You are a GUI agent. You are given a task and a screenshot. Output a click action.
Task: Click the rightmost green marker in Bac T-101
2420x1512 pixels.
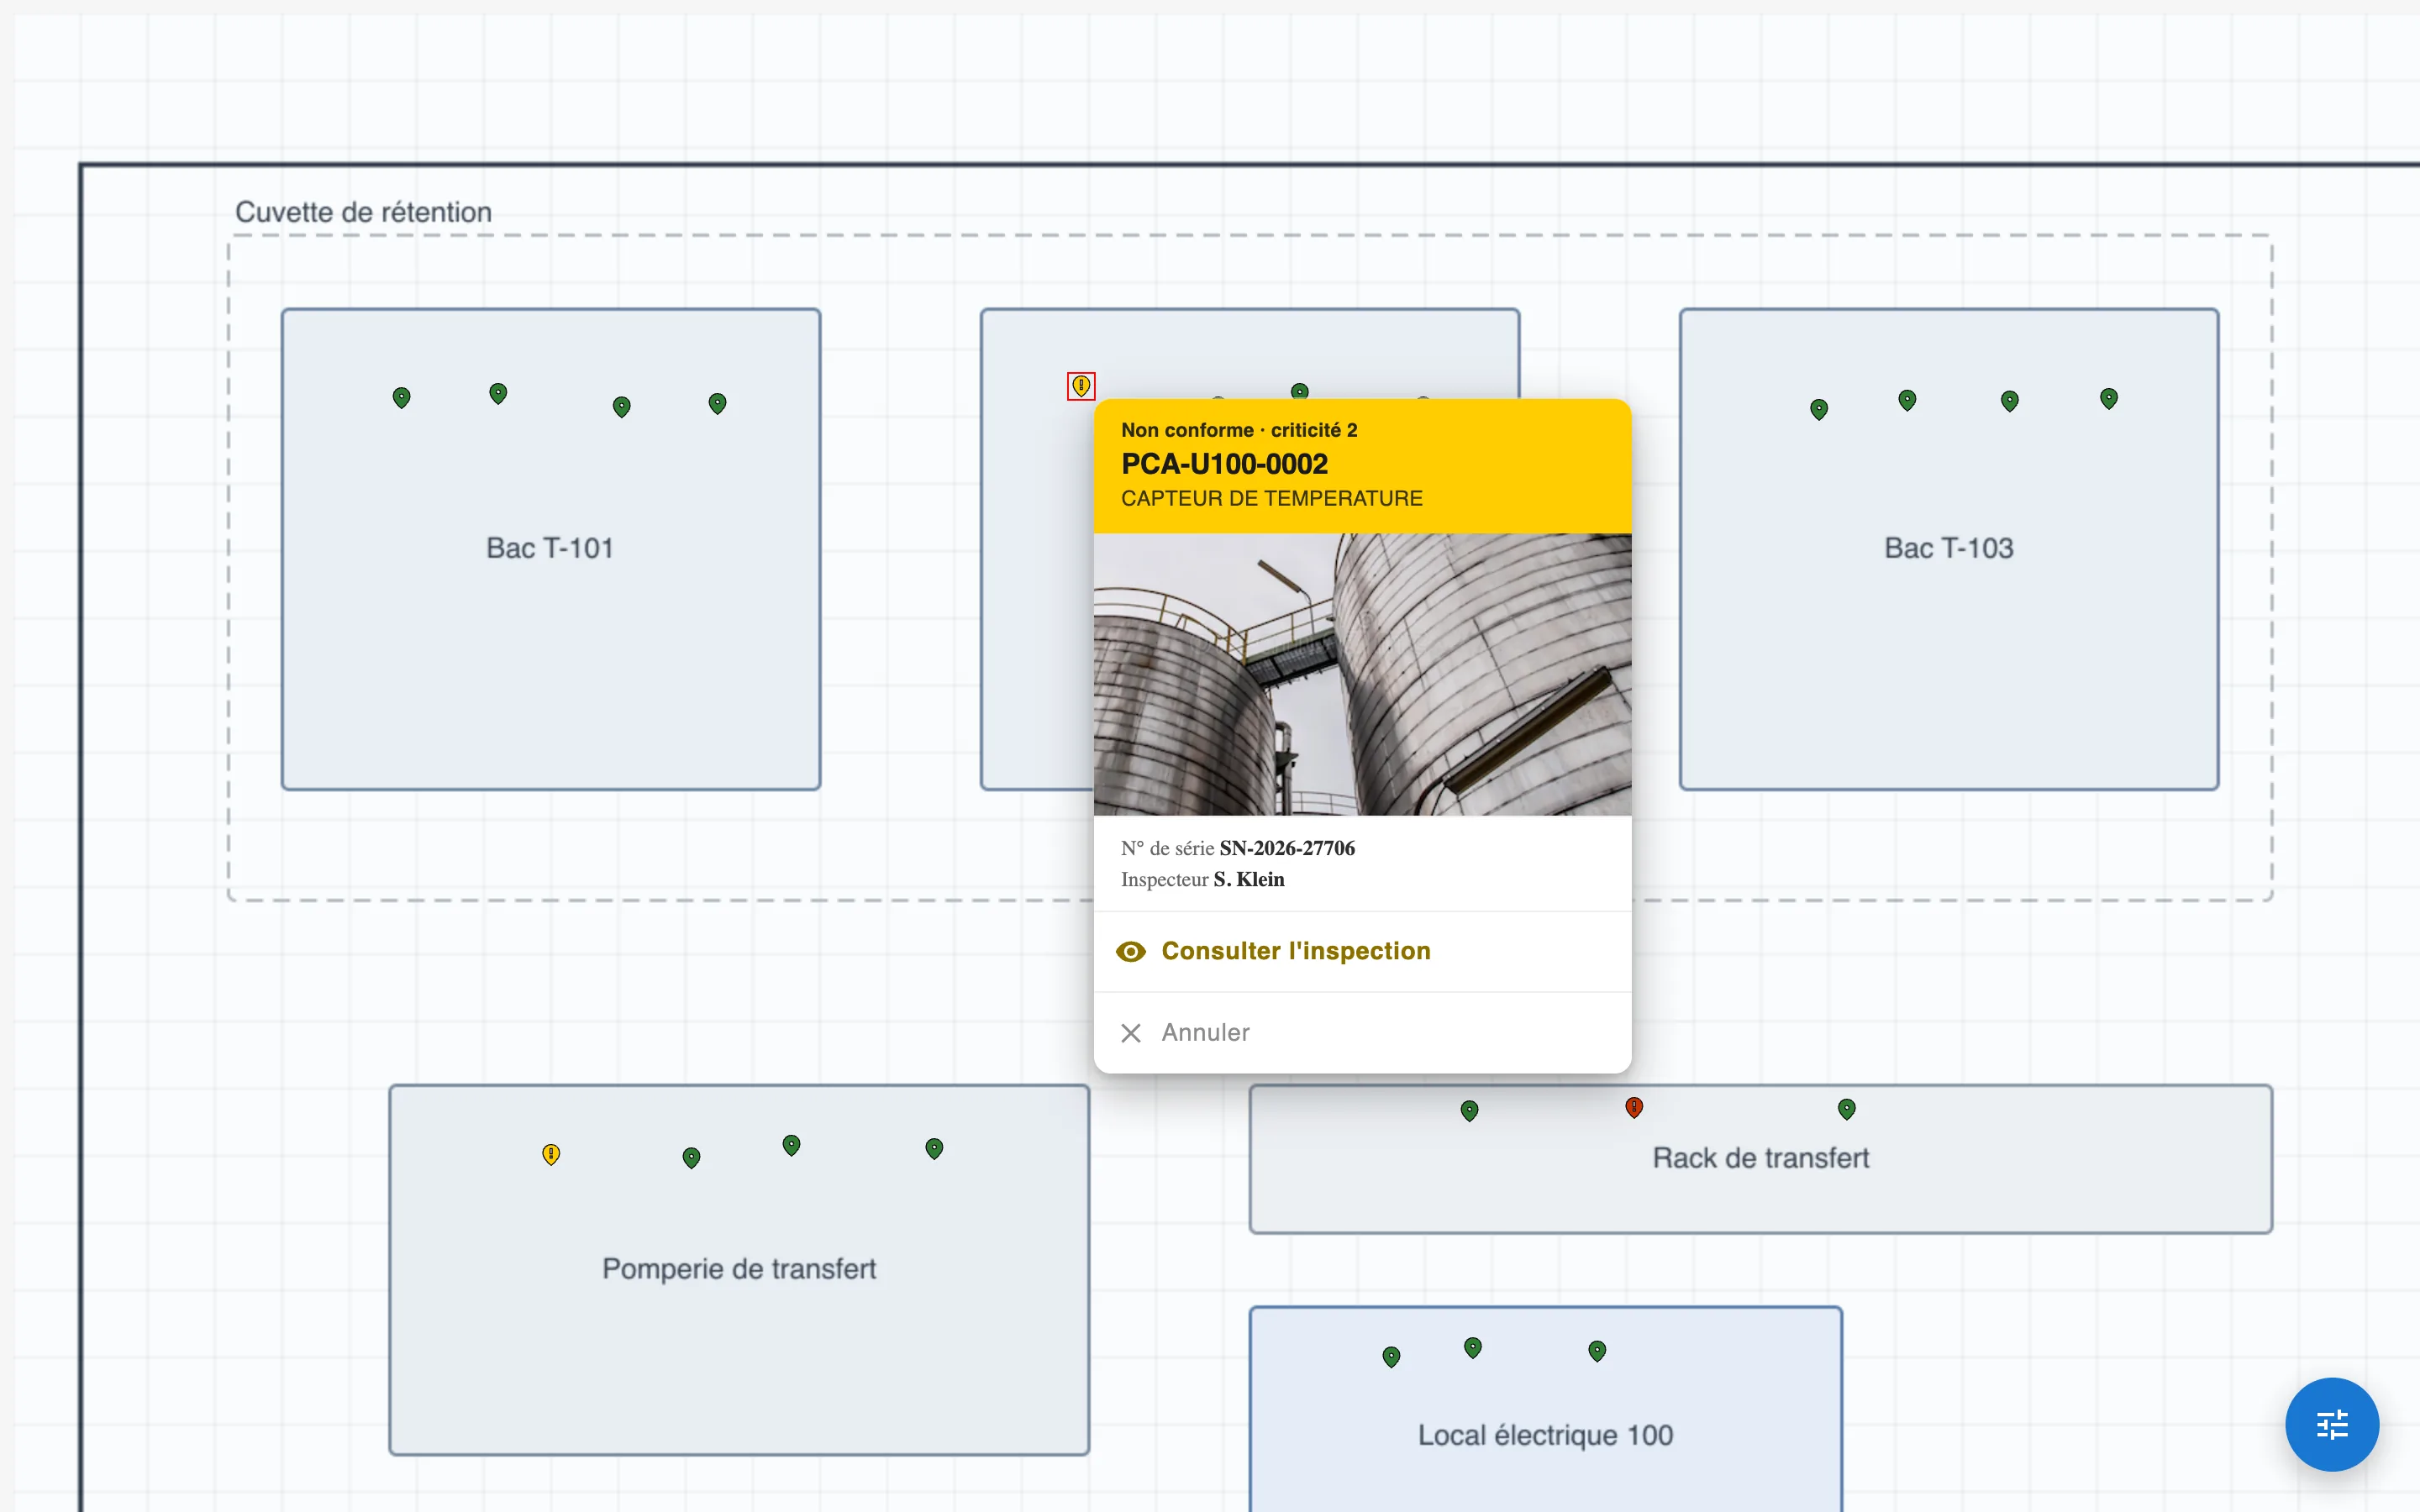pos(717,403)
